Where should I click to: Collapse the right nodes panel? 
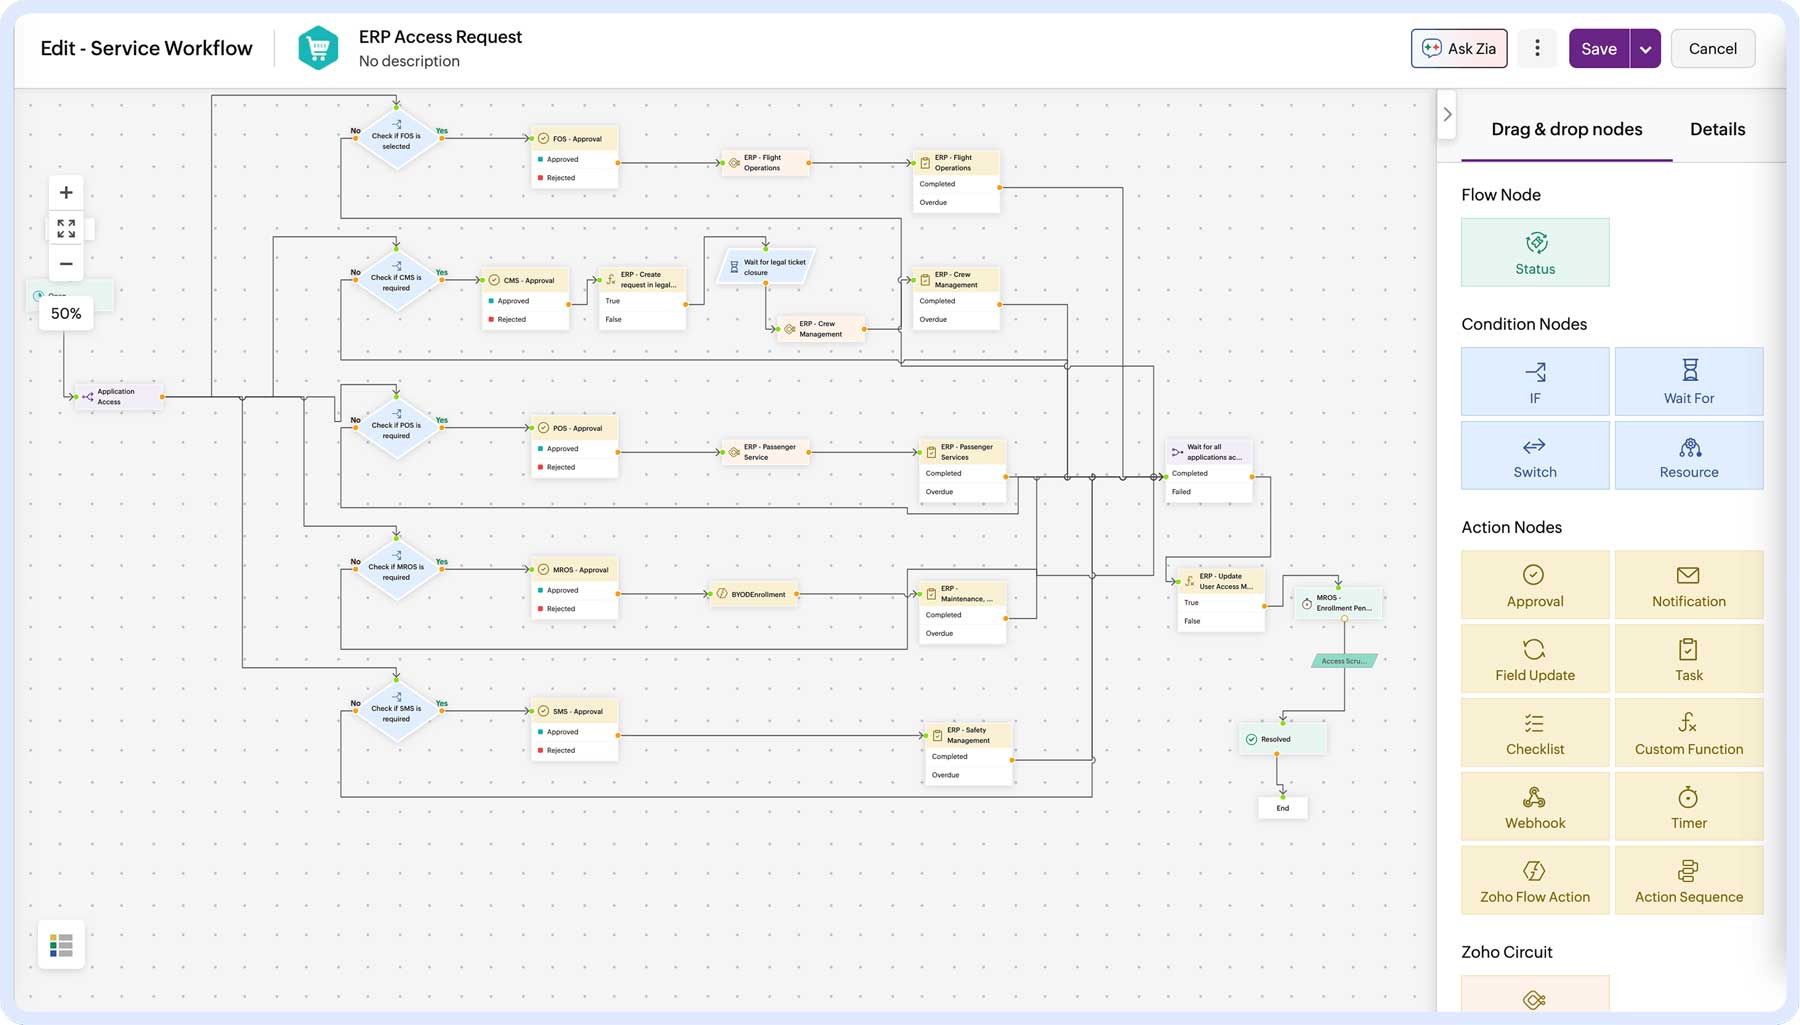1447,114
